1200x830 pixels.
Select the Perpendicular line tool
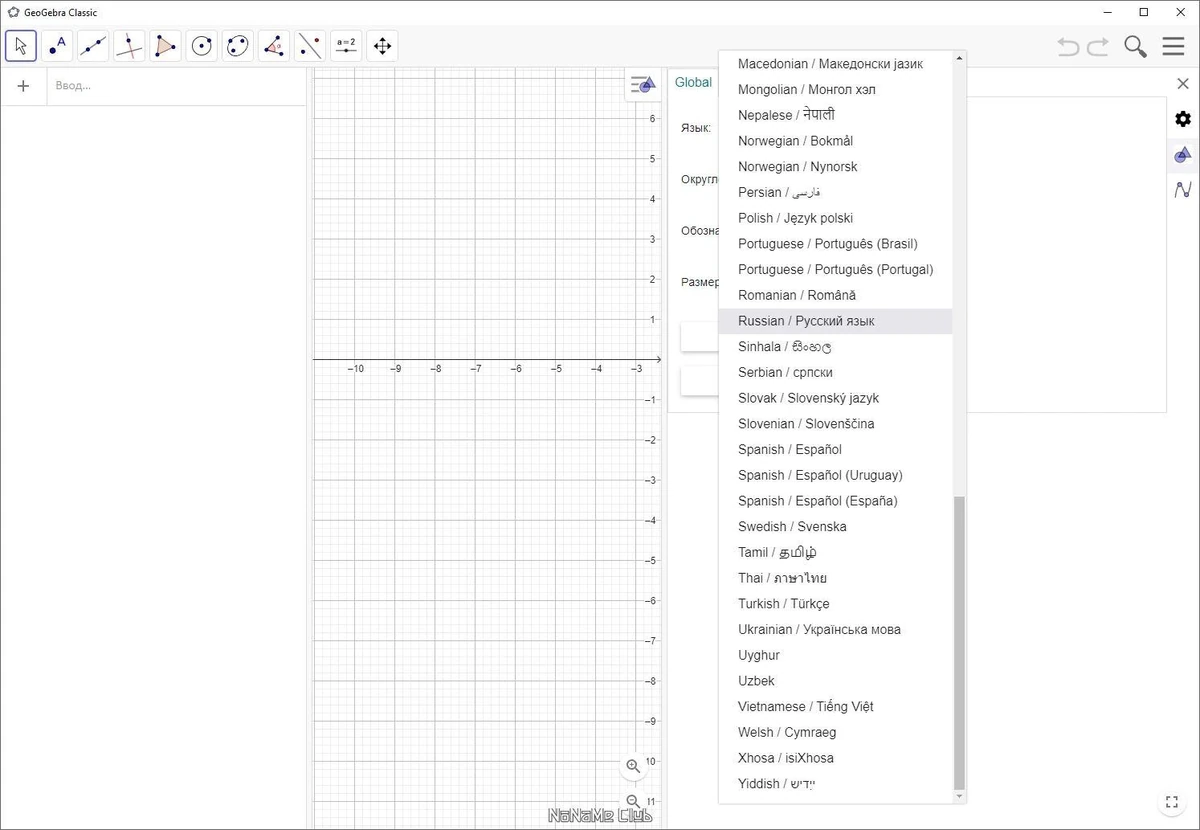pyautogui.click(x=129, y=46)
